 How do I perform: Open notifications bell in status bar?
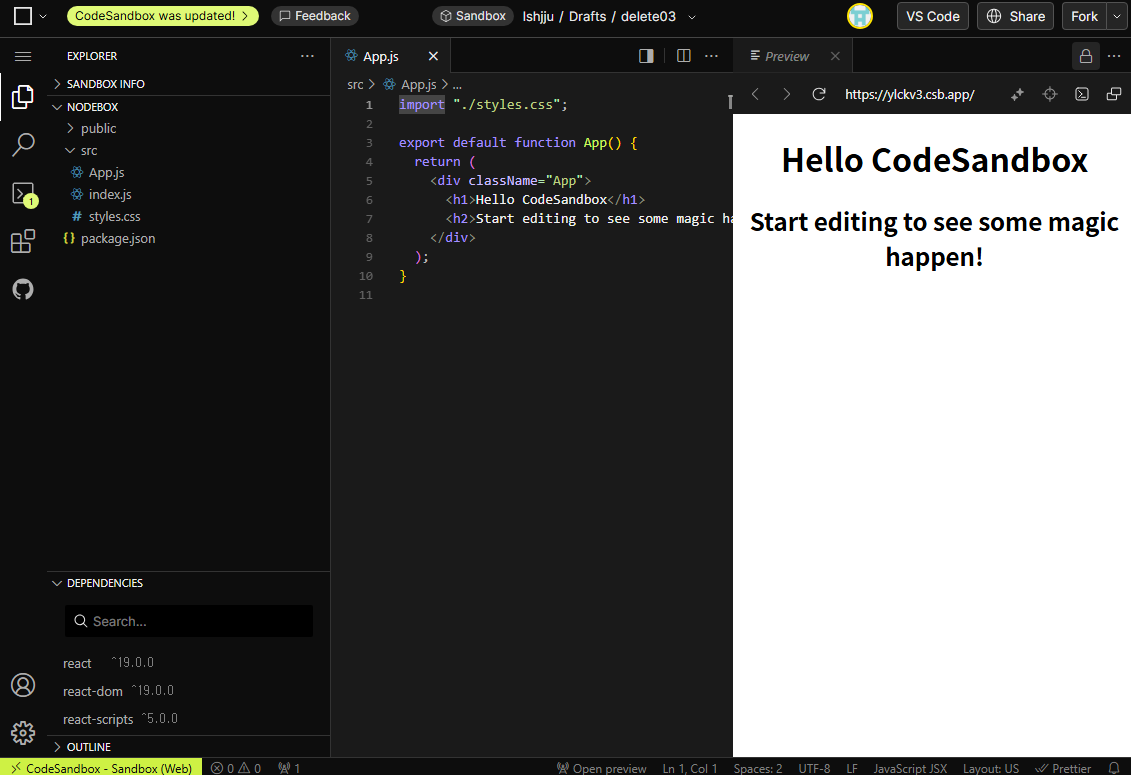(1114, 768)
